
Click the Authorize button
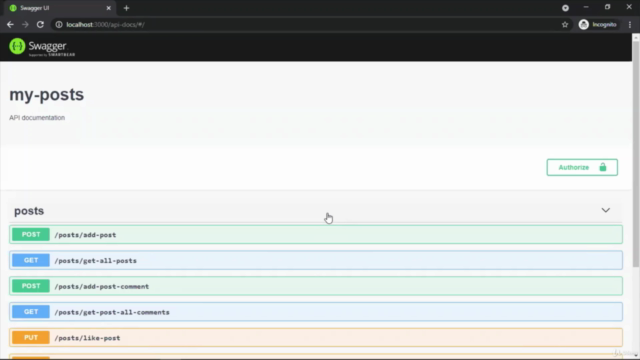582,167
